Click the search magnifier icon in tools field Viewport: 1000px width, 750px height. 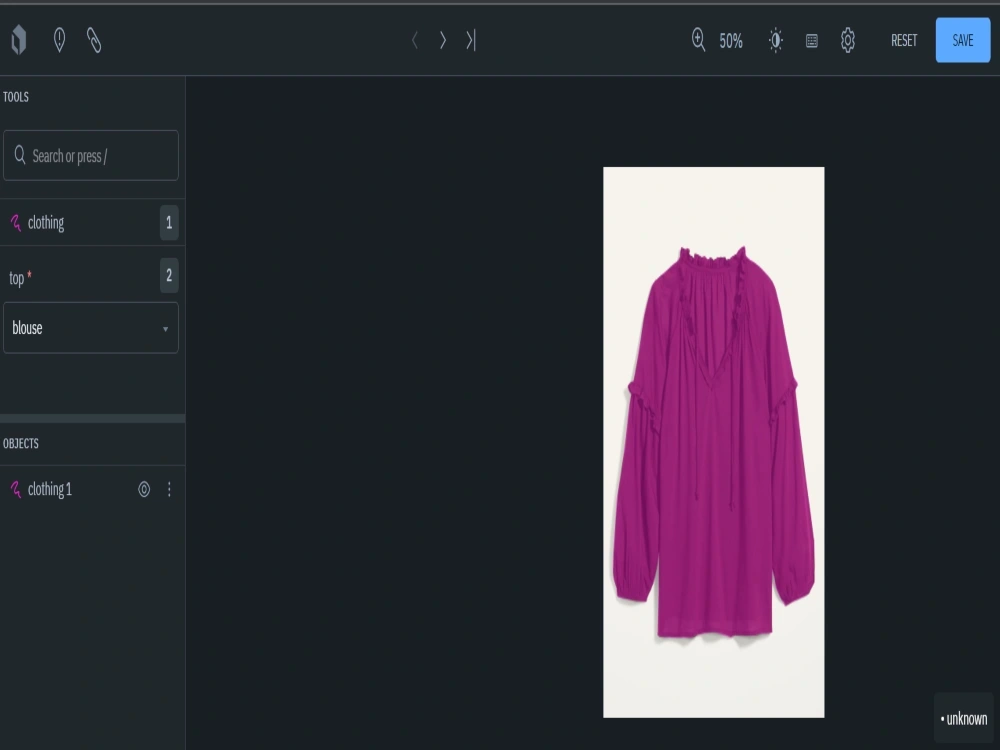20,155
